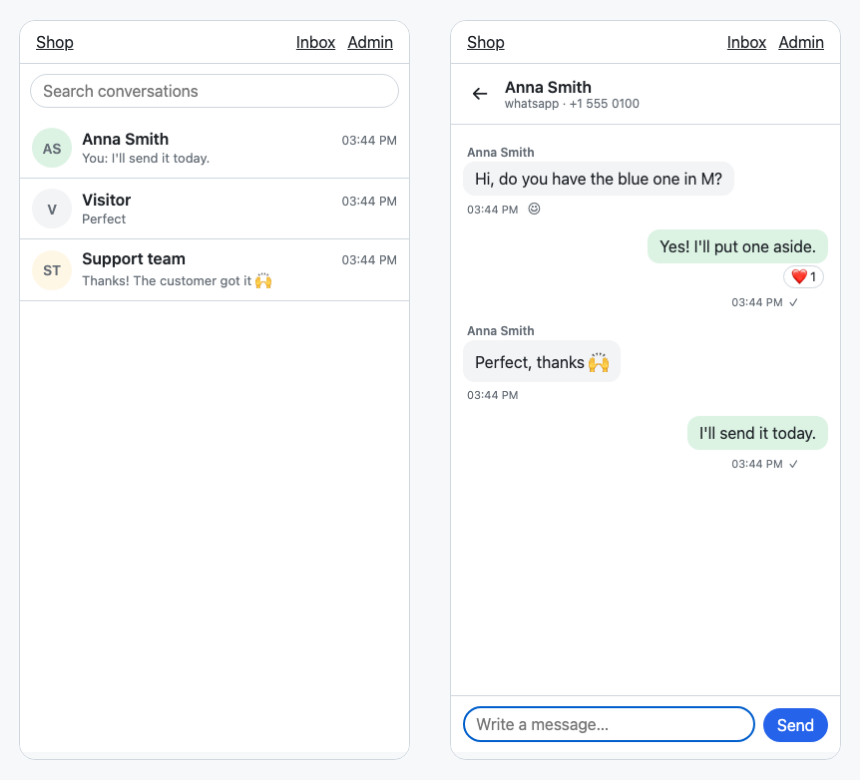The height and width of the screenshot is (780, 860).
Task: Click Anna Smith name in chat header
Action: (x=548, y=87)
